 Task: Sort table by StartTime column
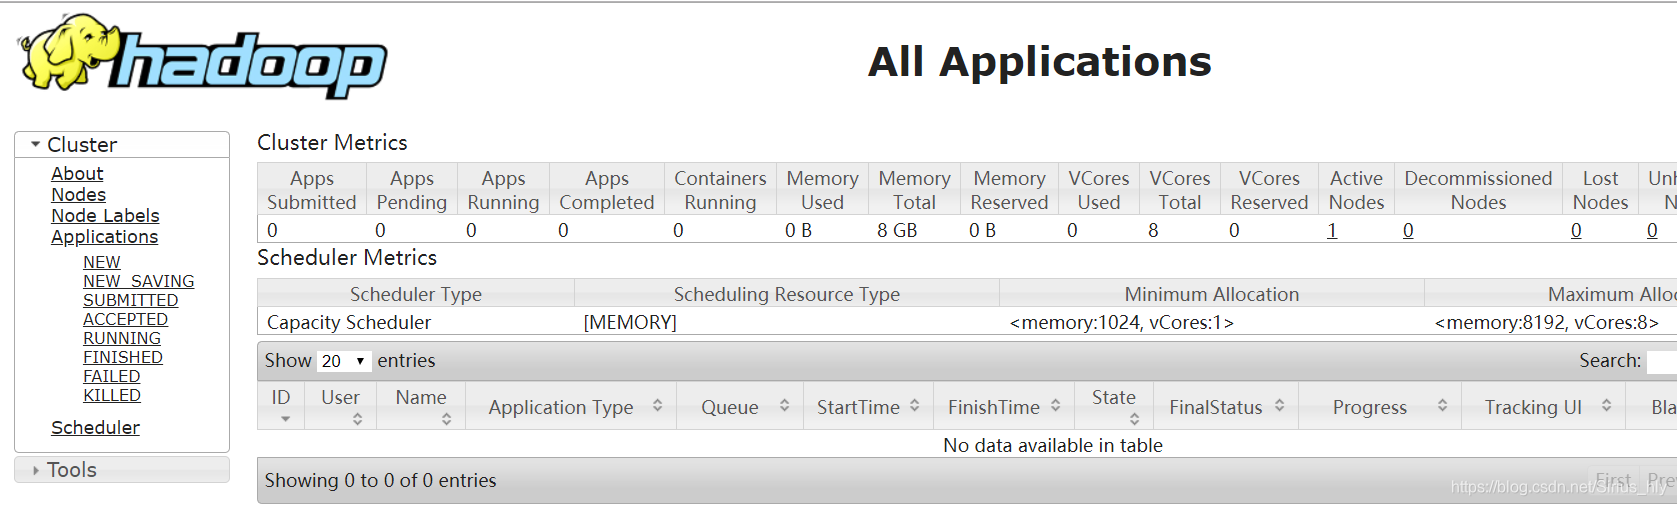868,405
